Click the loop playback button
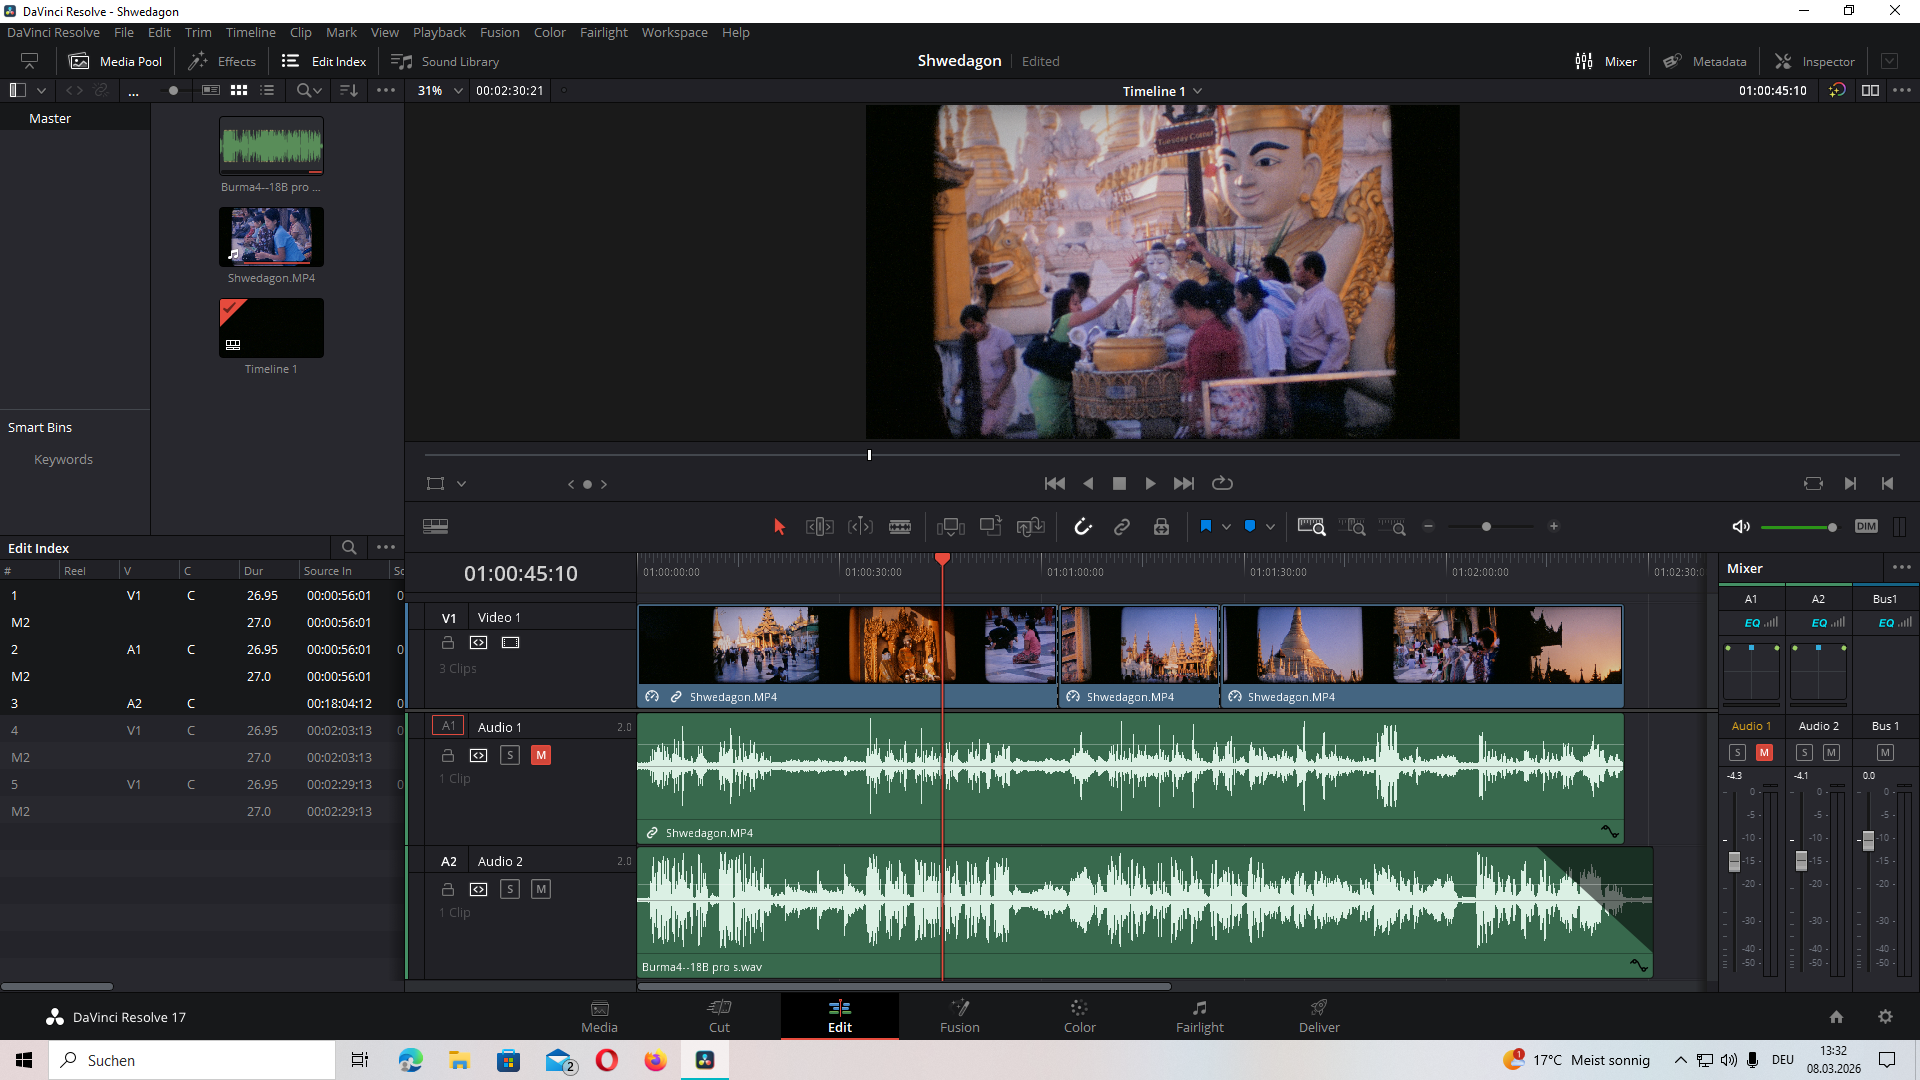 (1222, 484)
